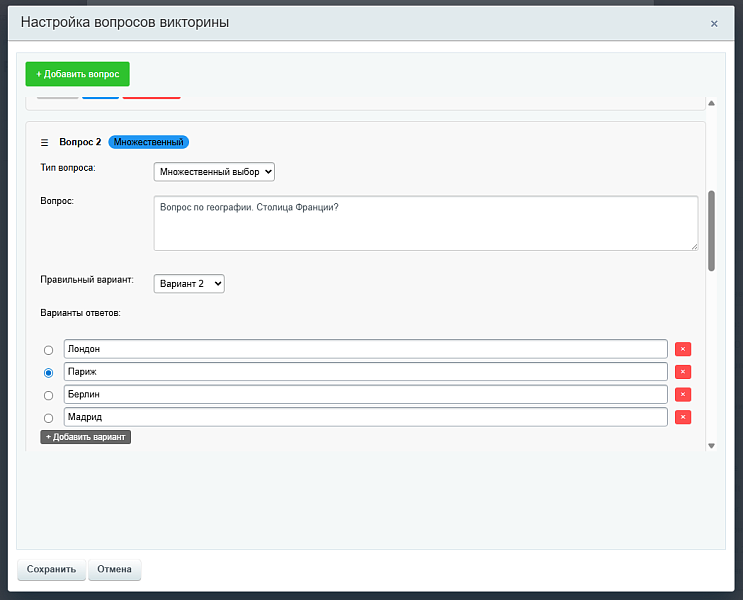This screenshot has height=600, width=743.
Task: Mark Мадрид as the correct answer
Action: tap(49, 418)
